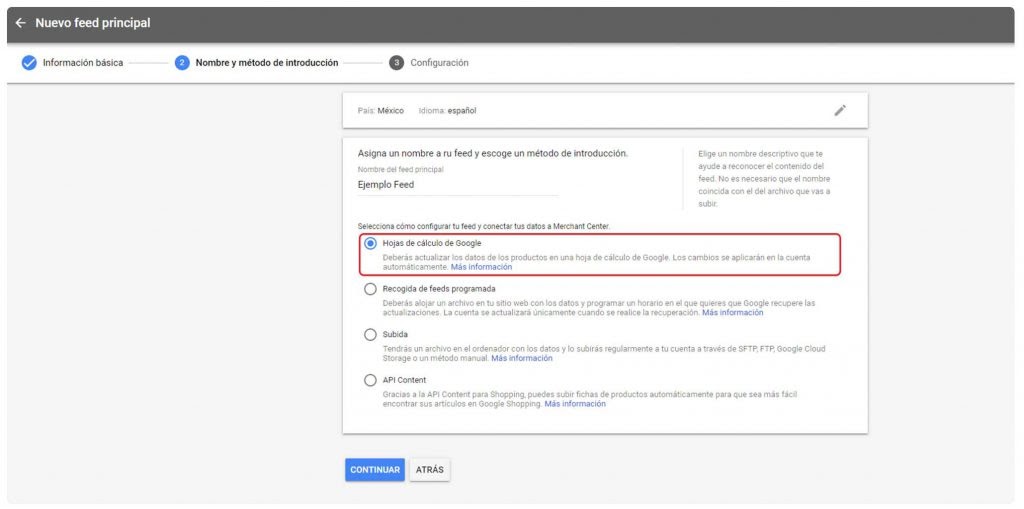Select the Recogida de feeds programada radio
This screenshot has width=1024, height=509.
(370, 289)
